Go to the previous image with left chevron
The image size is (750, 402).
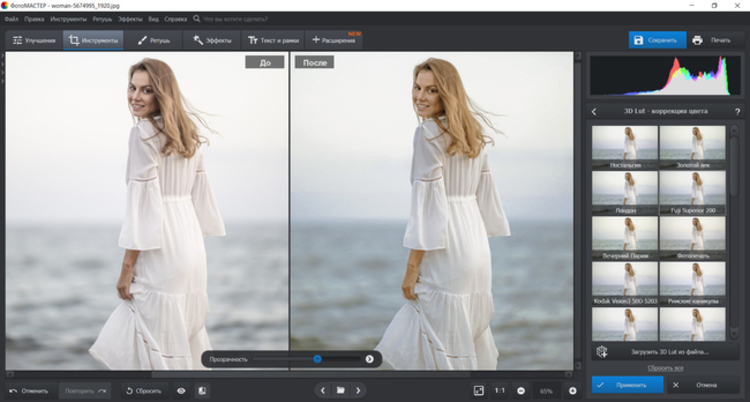click(322, 390)
